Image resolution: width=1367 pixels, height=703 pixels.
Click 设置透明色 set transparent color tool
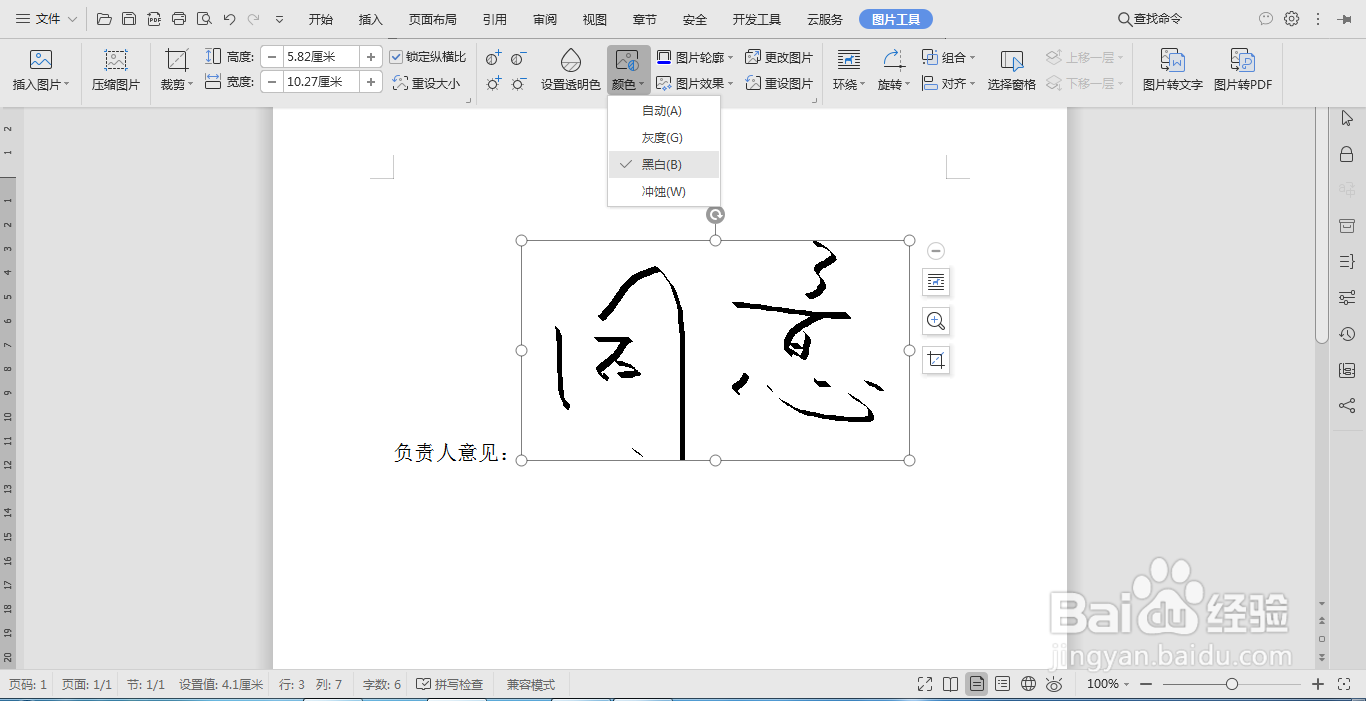click(571, 70)
